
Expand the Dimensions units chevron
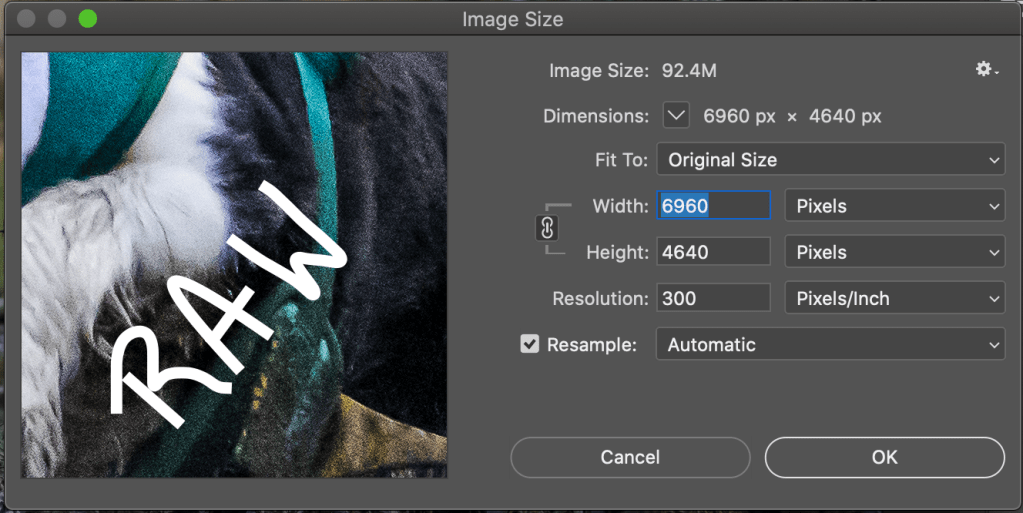676,116
